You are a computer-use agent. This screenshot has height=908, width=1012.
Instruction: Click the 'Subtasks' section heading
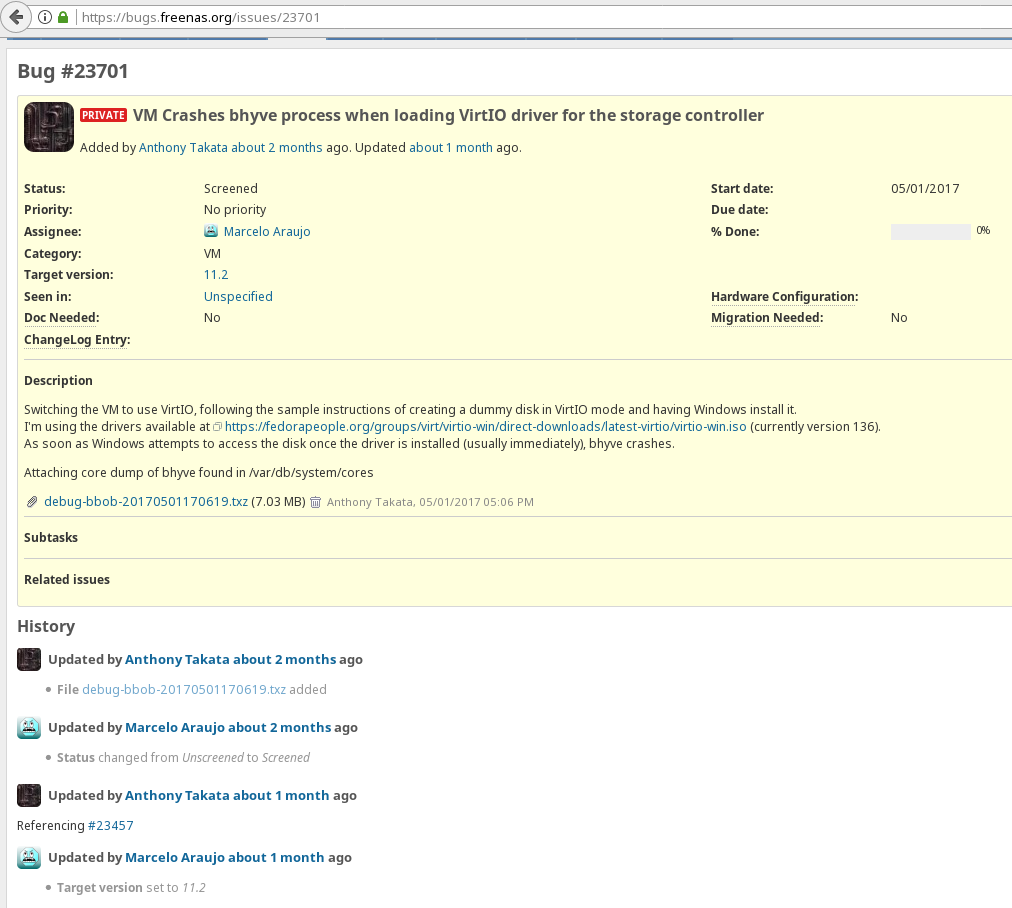pos(50,538)
